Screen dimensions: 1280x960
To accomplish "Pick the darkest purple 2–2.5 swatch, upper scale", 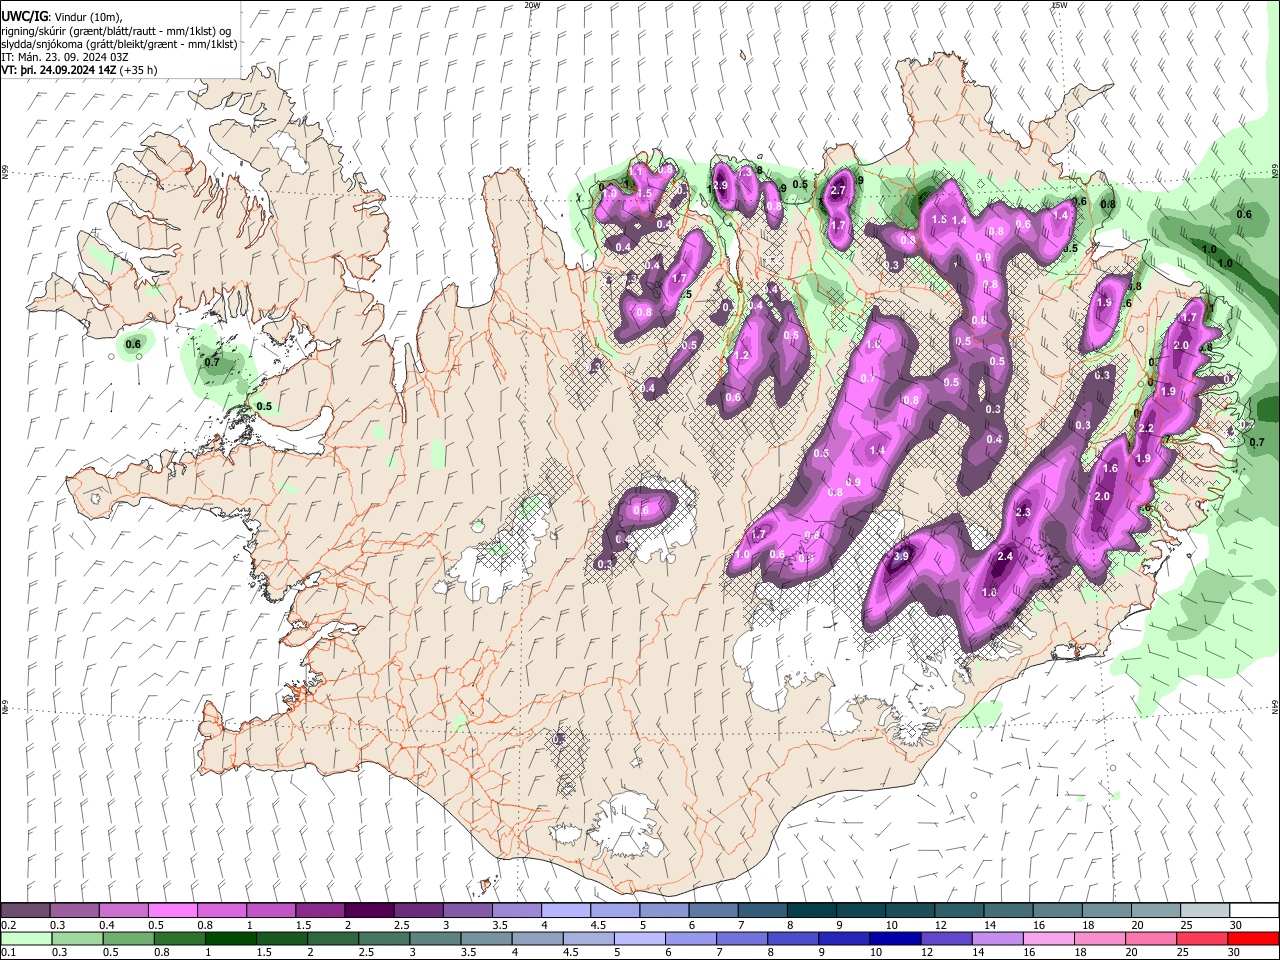I will click(x=369, y=911).
